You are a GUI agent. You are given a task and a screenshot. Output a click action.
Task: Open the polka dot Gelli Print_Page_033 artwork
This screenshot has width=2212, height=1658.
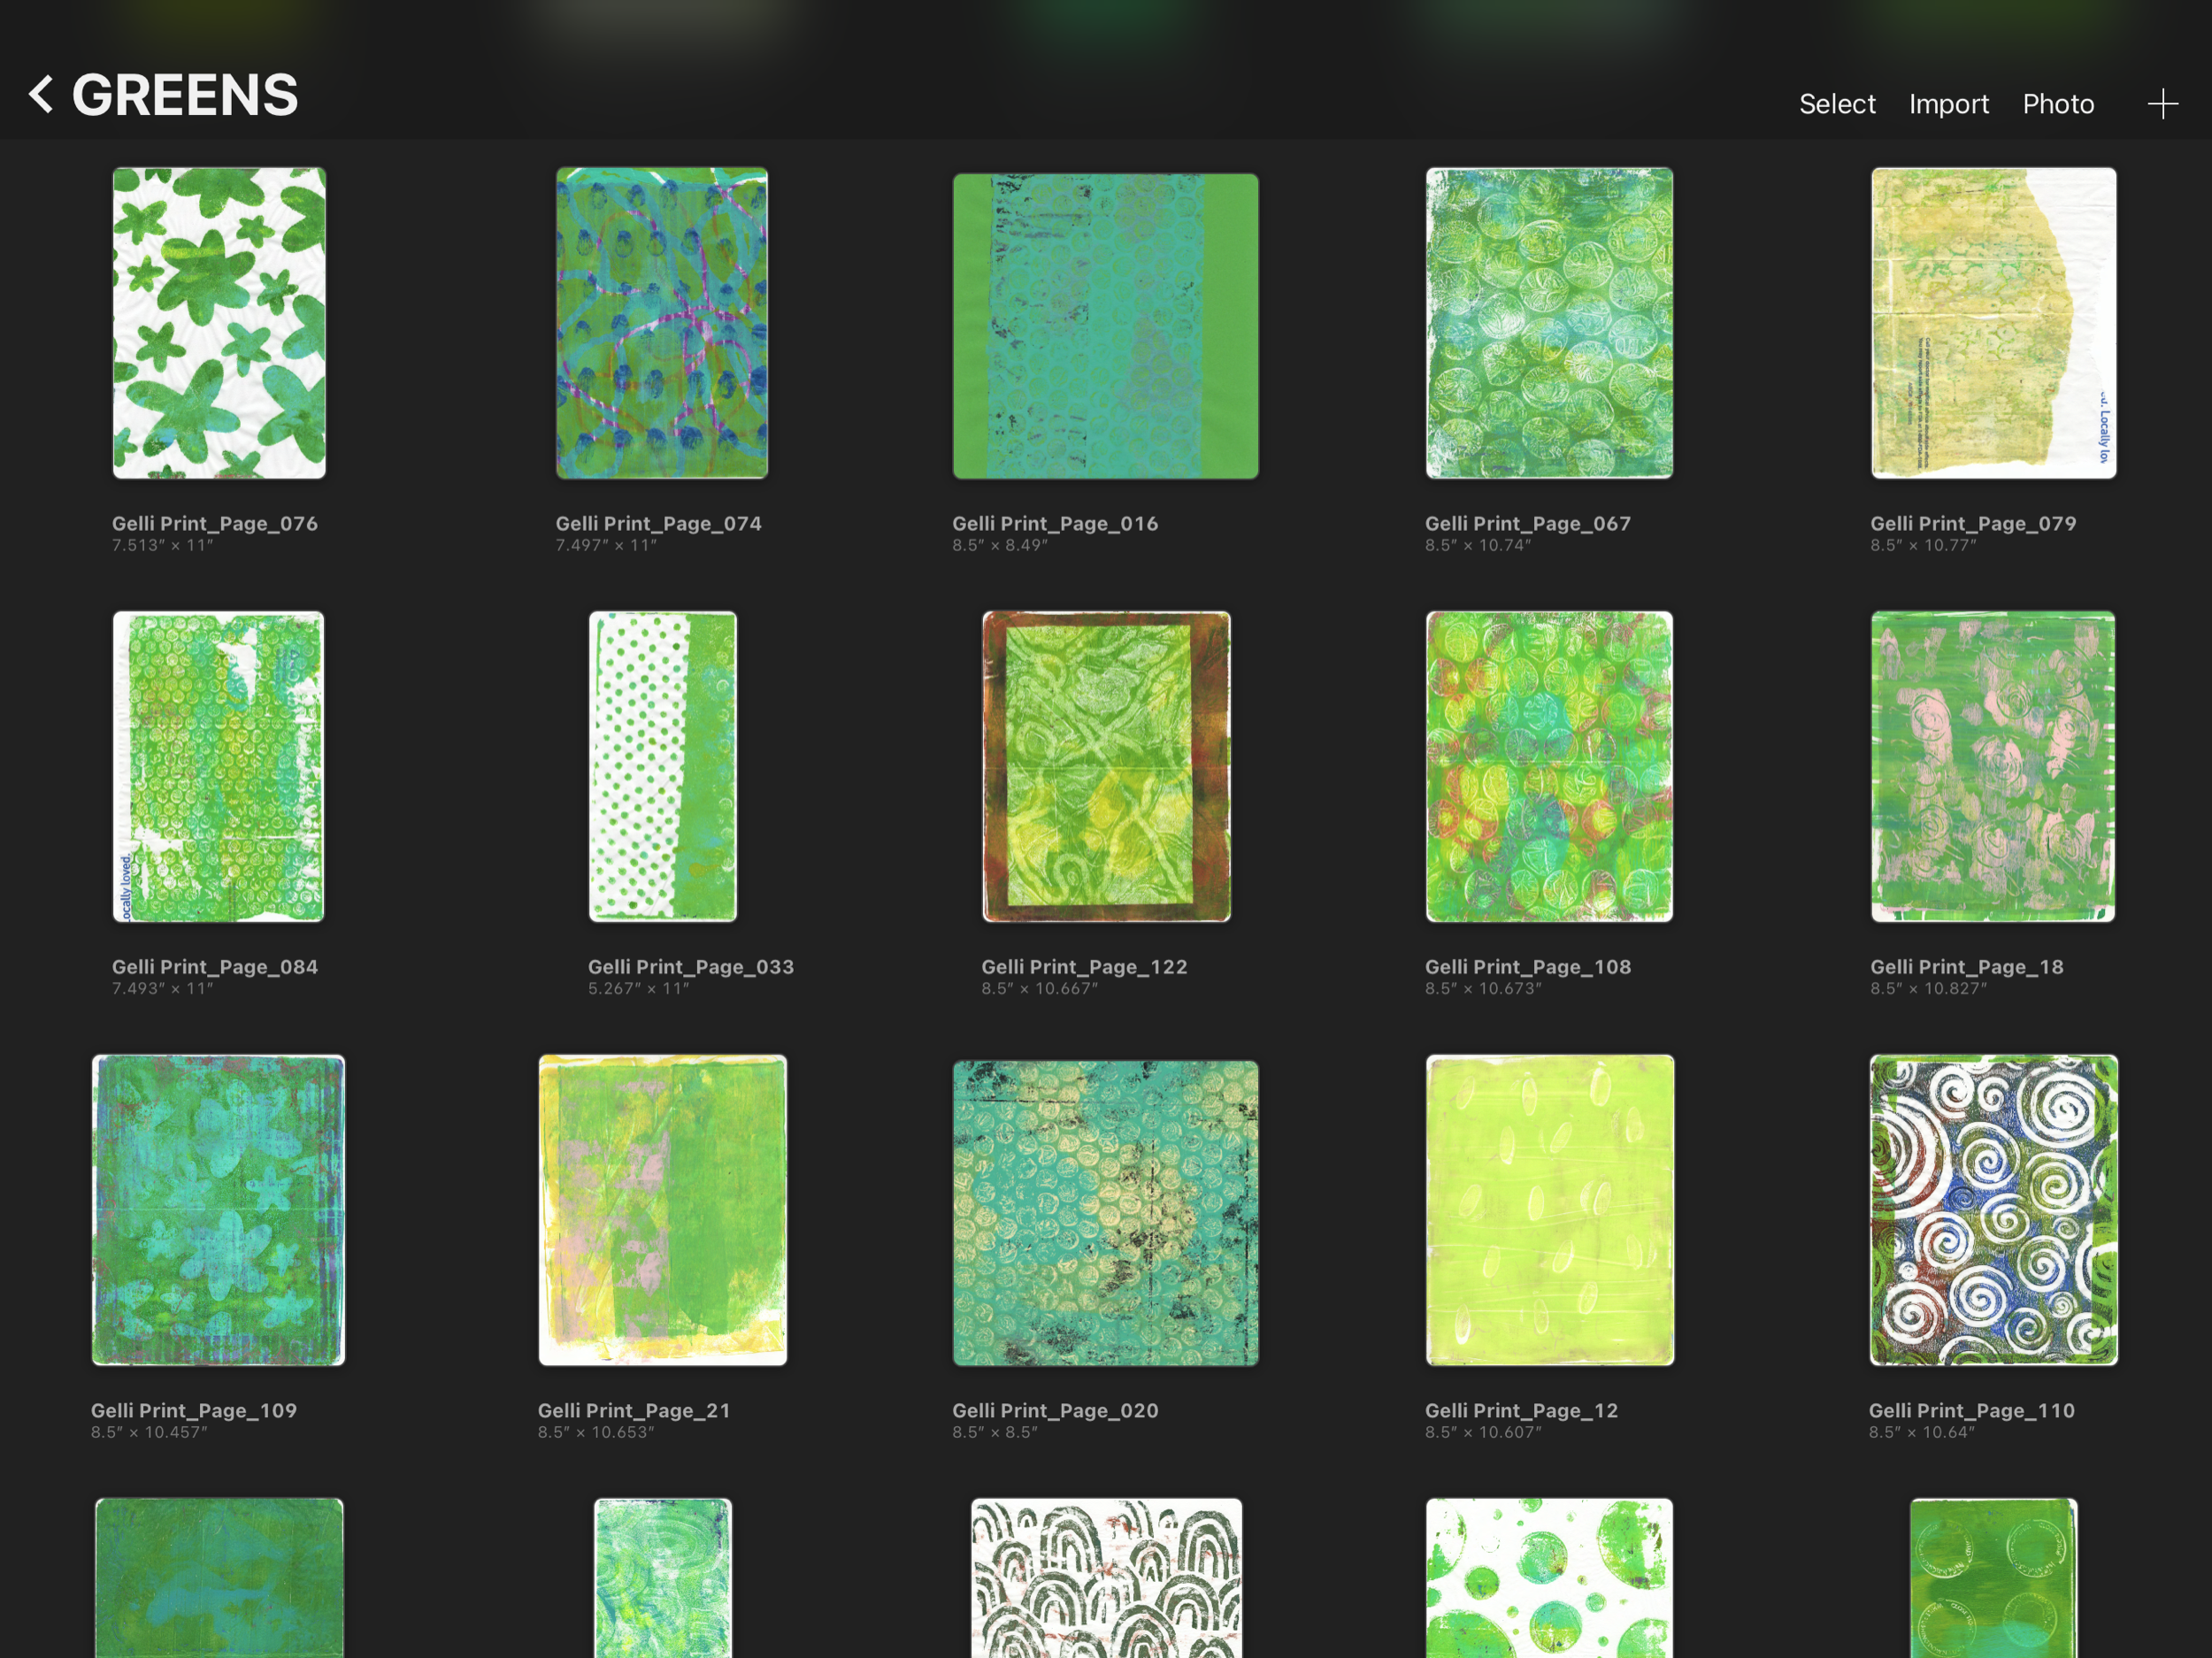662,766
